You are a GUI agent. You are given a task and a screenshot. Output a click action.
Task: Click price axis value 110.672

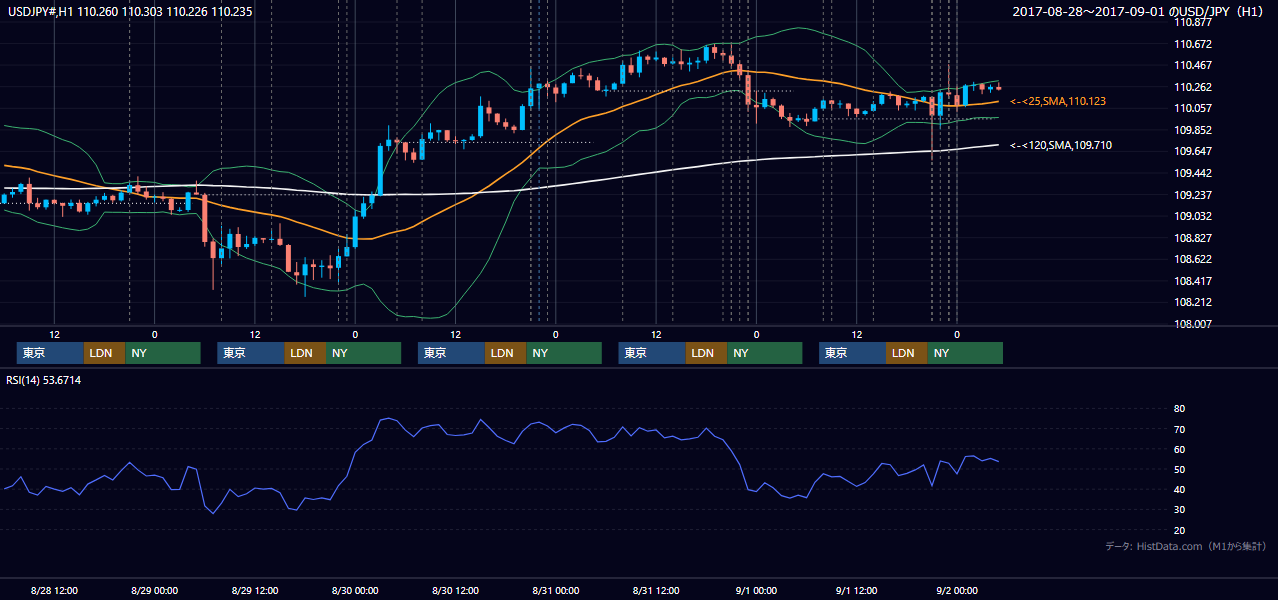[1194, 44]
